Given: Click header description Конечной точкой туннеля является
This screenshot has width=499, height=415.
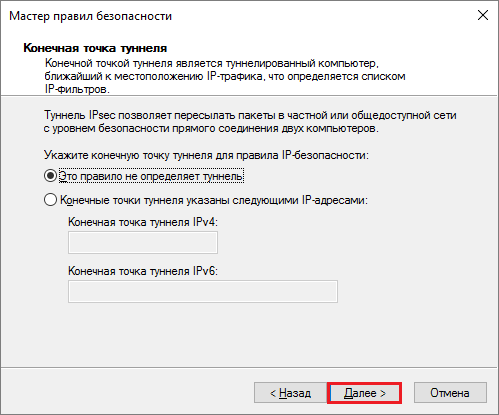Looking at the screenshot, I should coord(225,76).
